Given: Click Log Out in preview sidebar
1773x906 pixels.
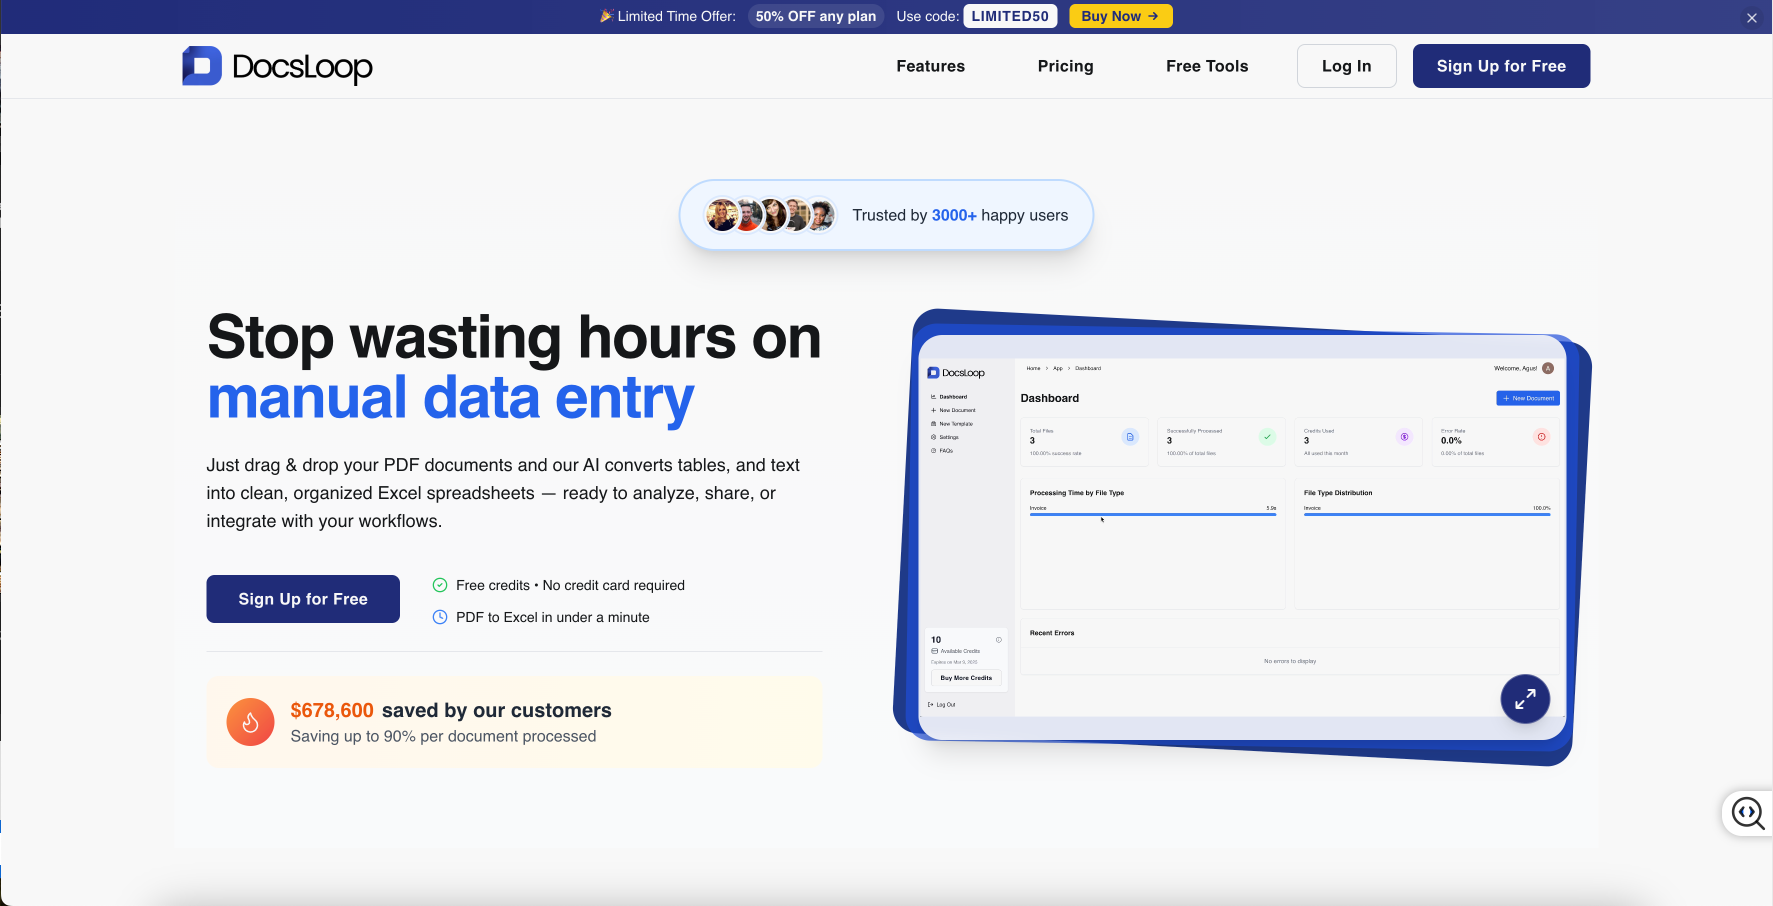Looking at the screenshot, I should coord(942,705).
